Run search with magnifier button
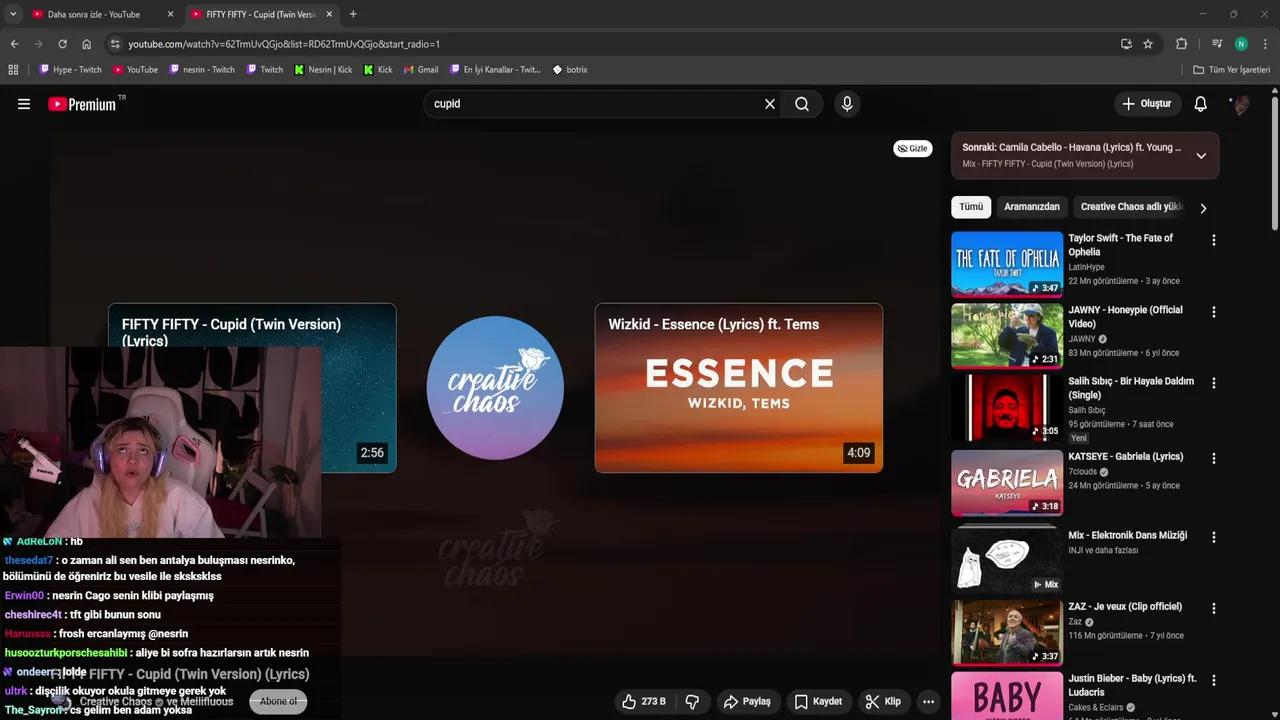1280x720 pixels. click(802, 104)
